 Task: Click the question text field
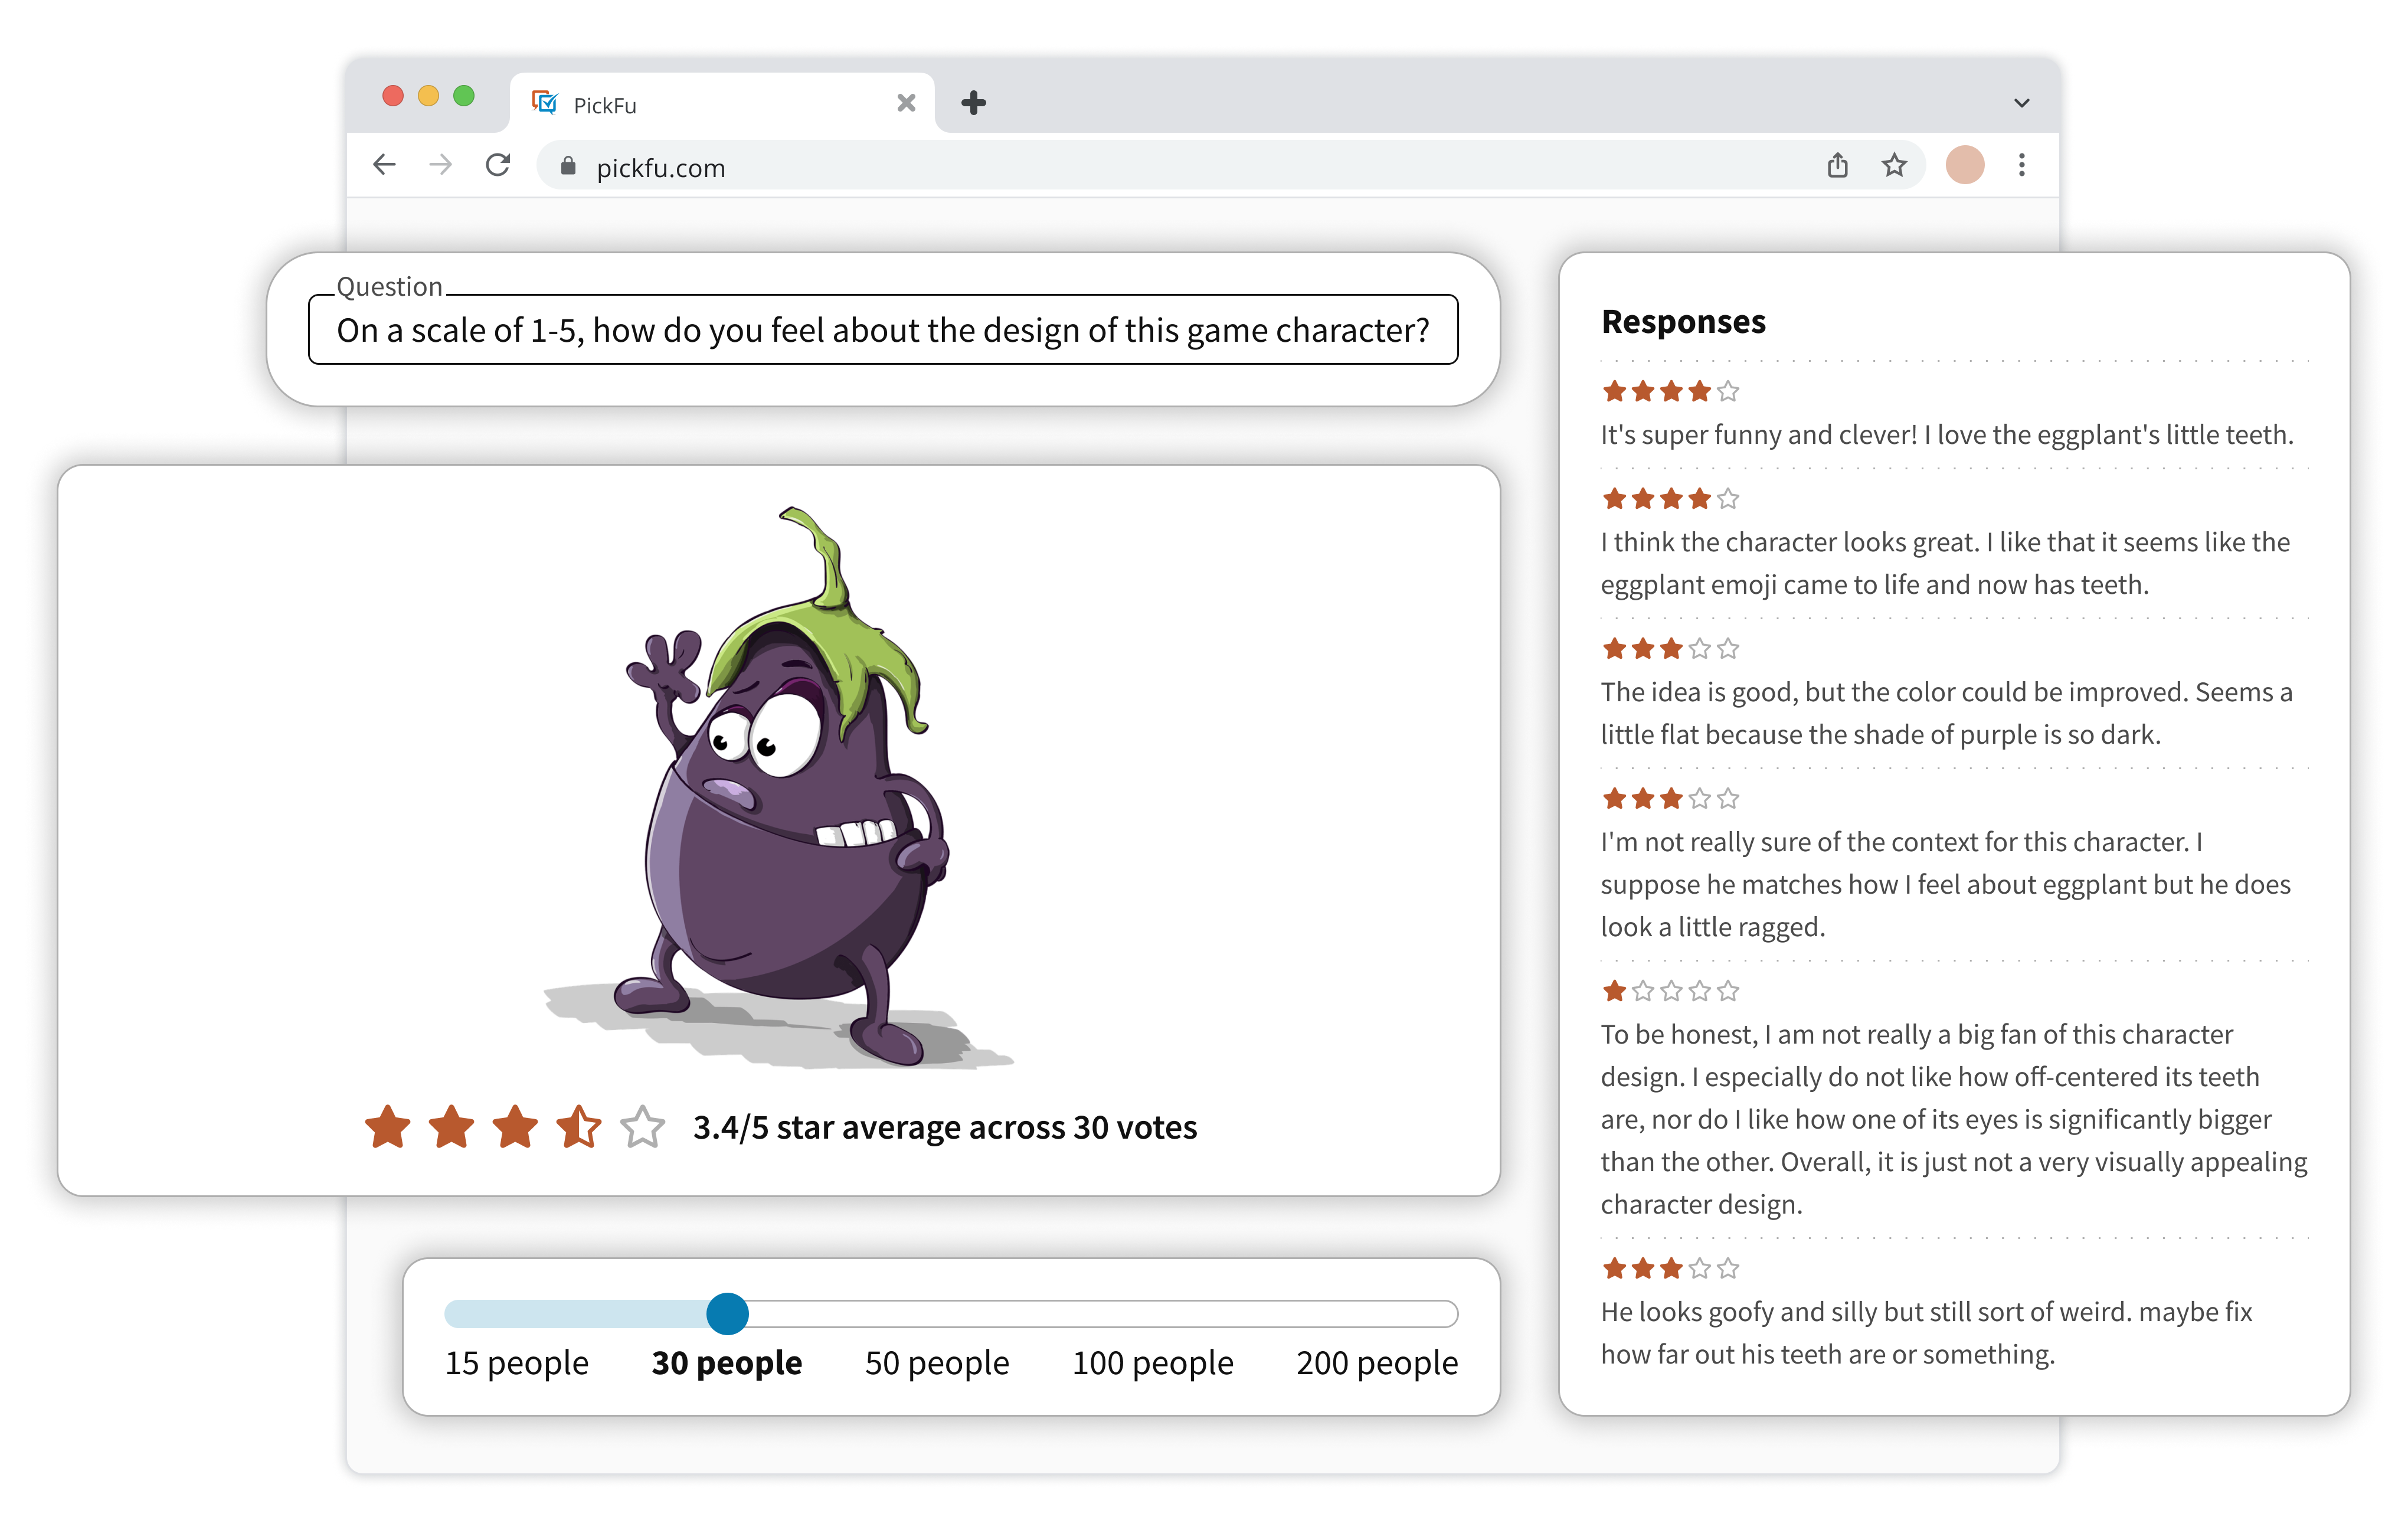tap(882, 330)
